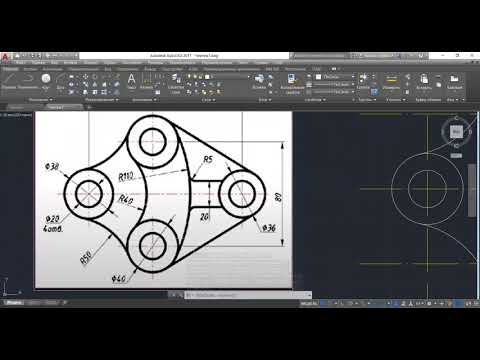Expand the Слои panel

(x=208, y=100)
